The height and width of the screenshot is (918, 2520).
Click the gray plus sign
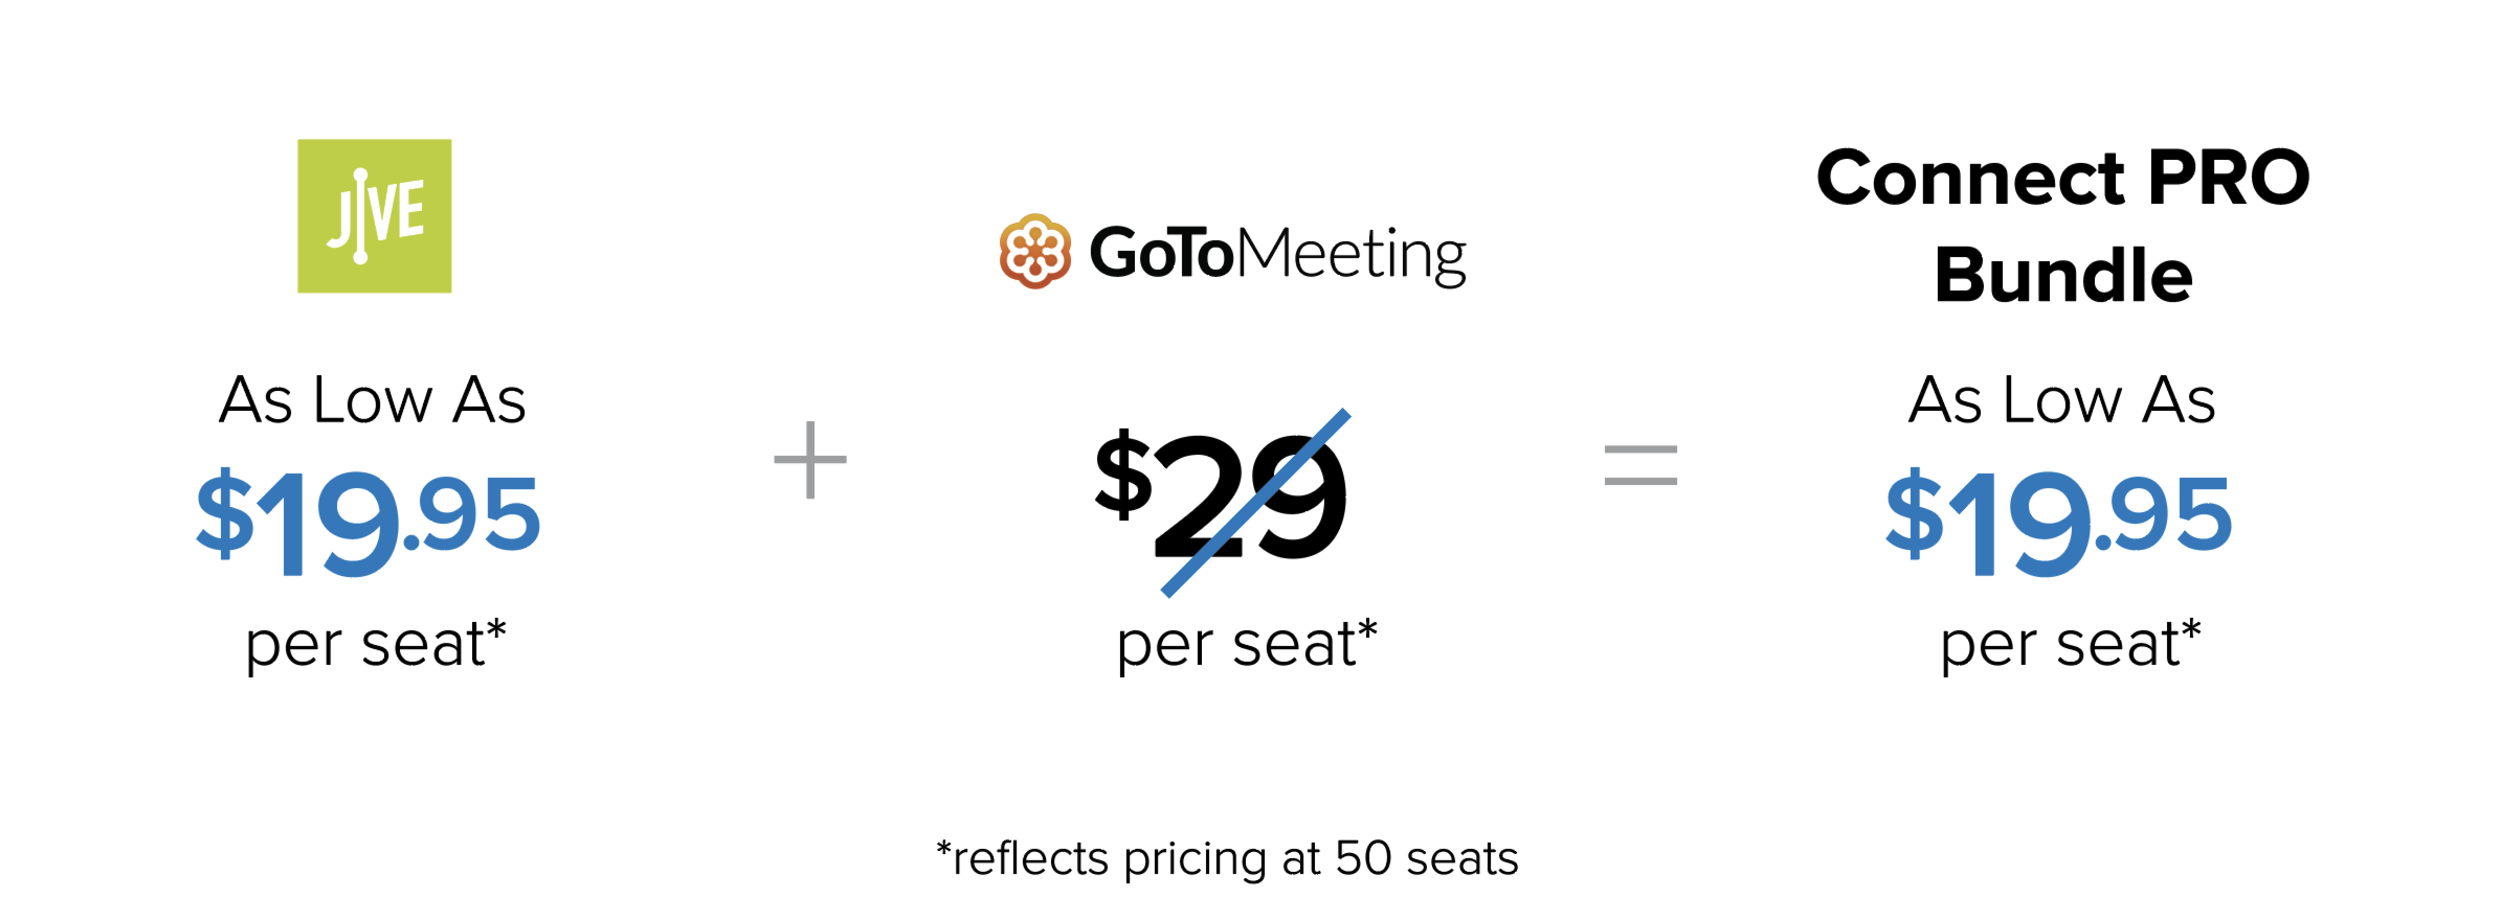pos(810,460)
